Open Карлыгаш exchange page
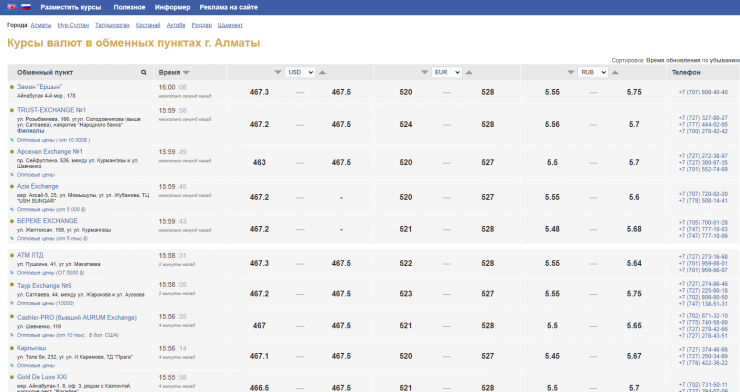This screenshot has height=392, width=740. point(31,348)
